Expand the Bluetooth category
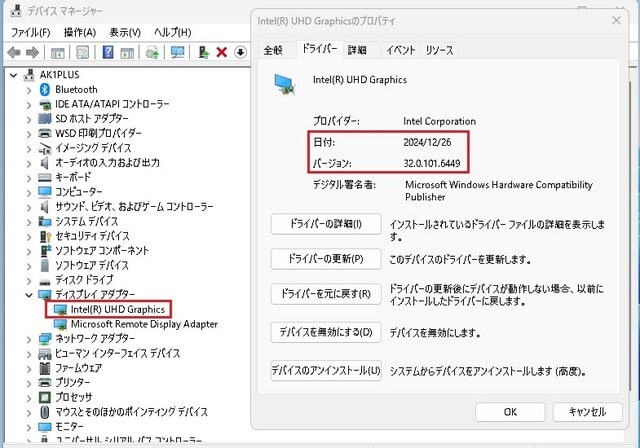Viewport: 640px width, 448px height. 29,90
